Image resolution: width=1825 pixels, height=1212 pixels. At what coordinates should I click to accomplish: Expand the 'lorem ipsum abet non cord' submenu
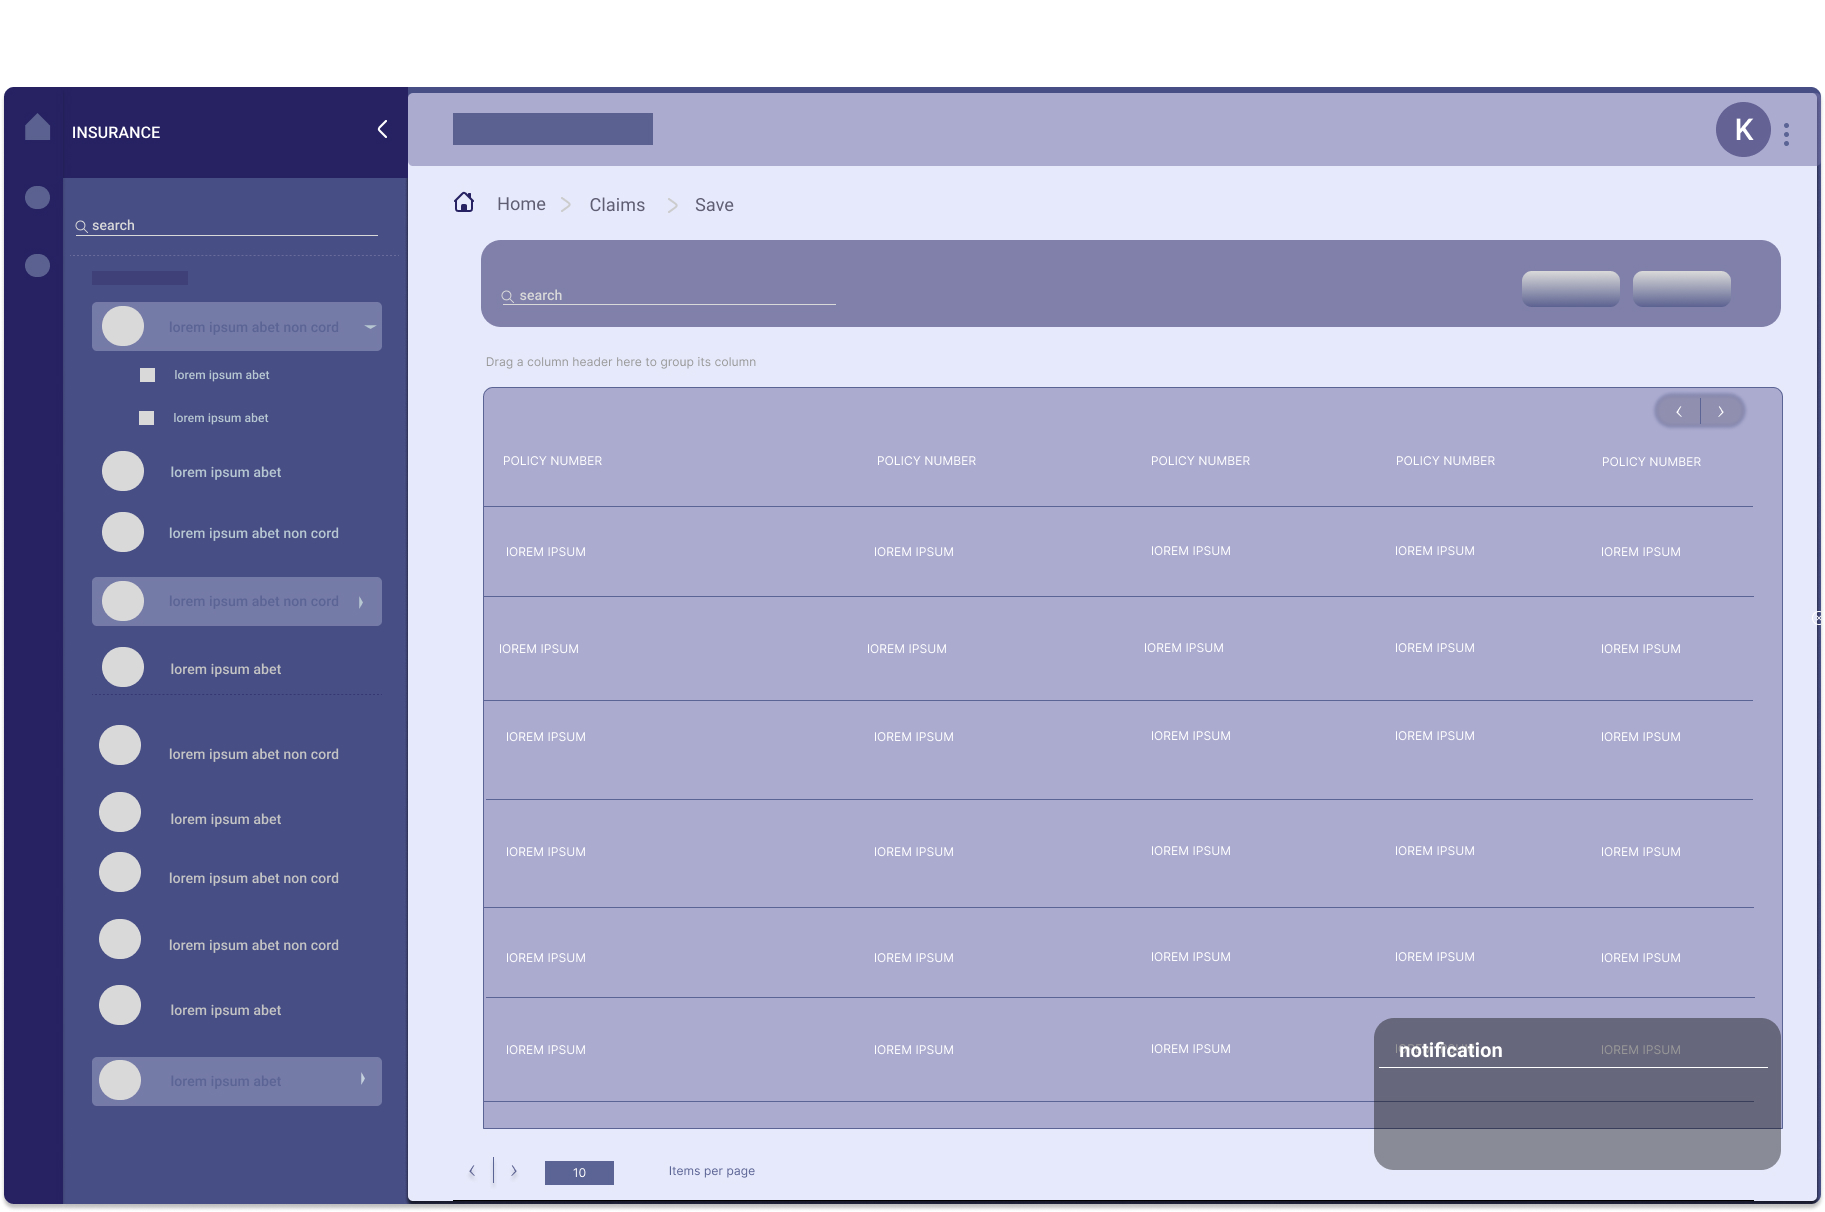pos(360,601)
